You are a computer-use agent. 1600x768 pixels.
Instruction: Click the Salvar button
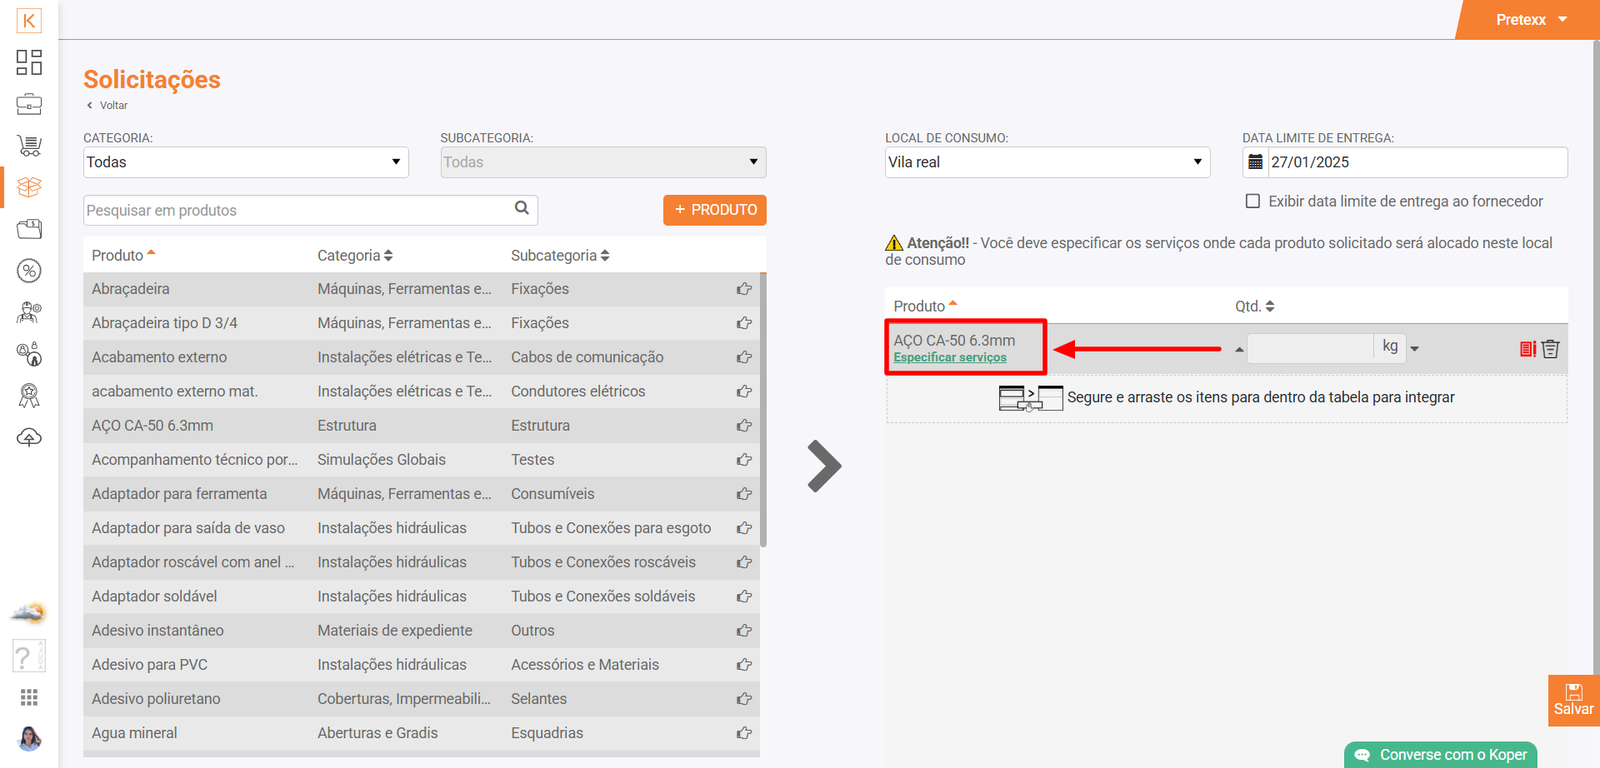tap(1573, 700)
